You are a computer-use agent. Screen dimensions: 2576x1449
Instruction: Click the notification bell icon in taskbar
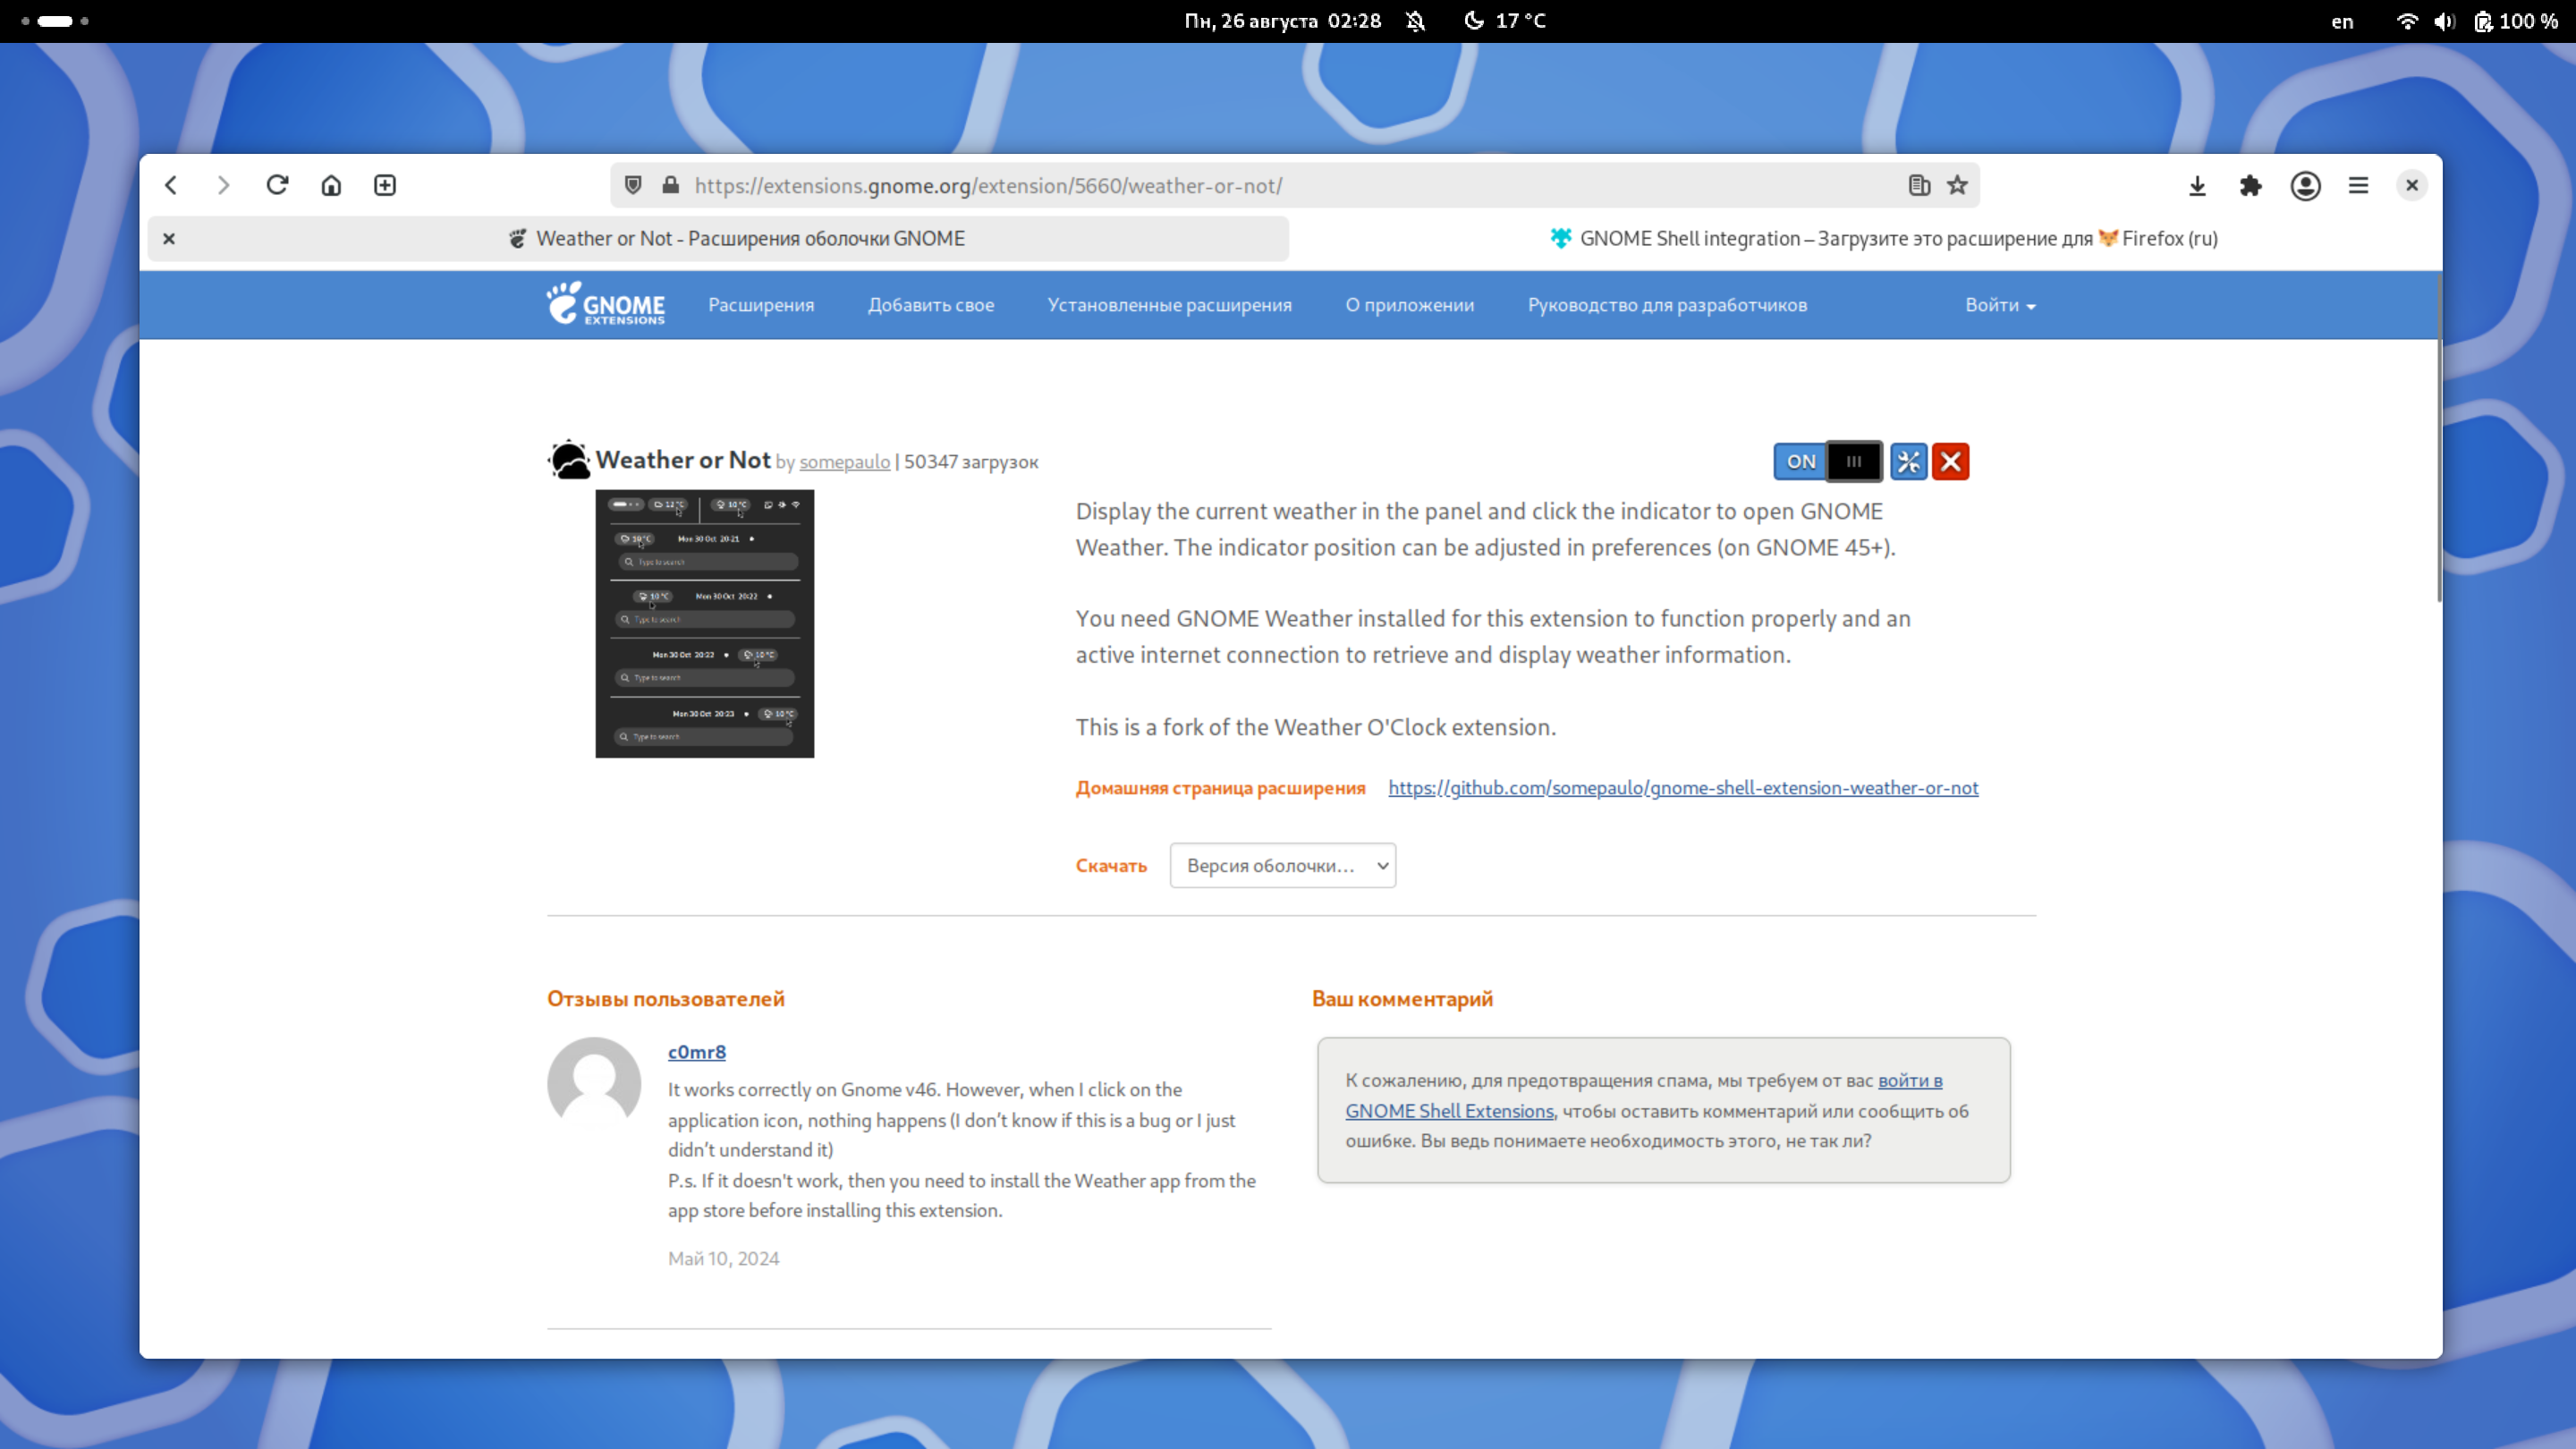pyautogui.click(x=1417, y=20)
